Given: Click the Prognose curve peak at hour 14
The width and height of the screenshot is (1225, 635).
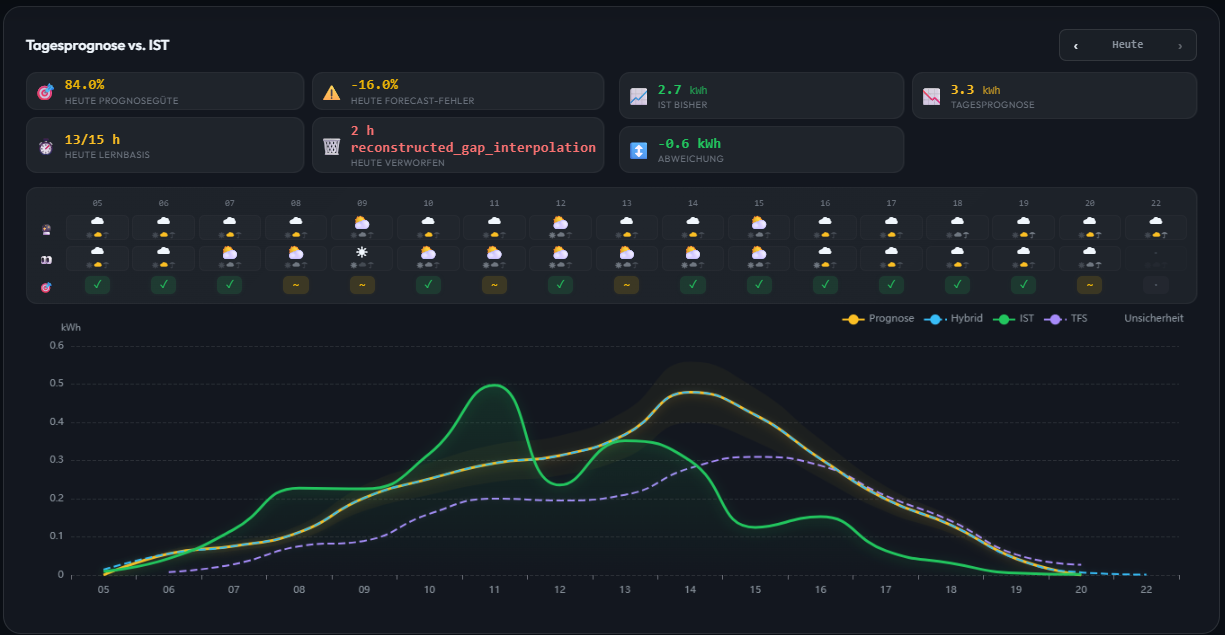Looking at the screenshot, I should 690,392.
